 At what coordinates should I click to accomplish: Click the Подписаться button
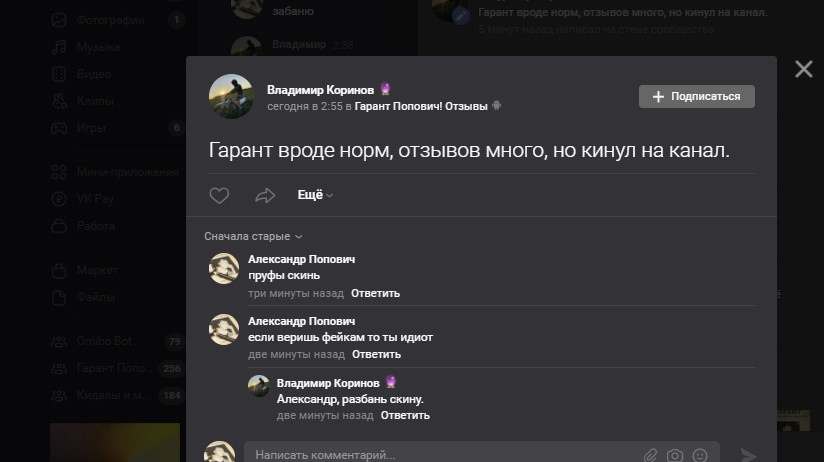[696, 96]
